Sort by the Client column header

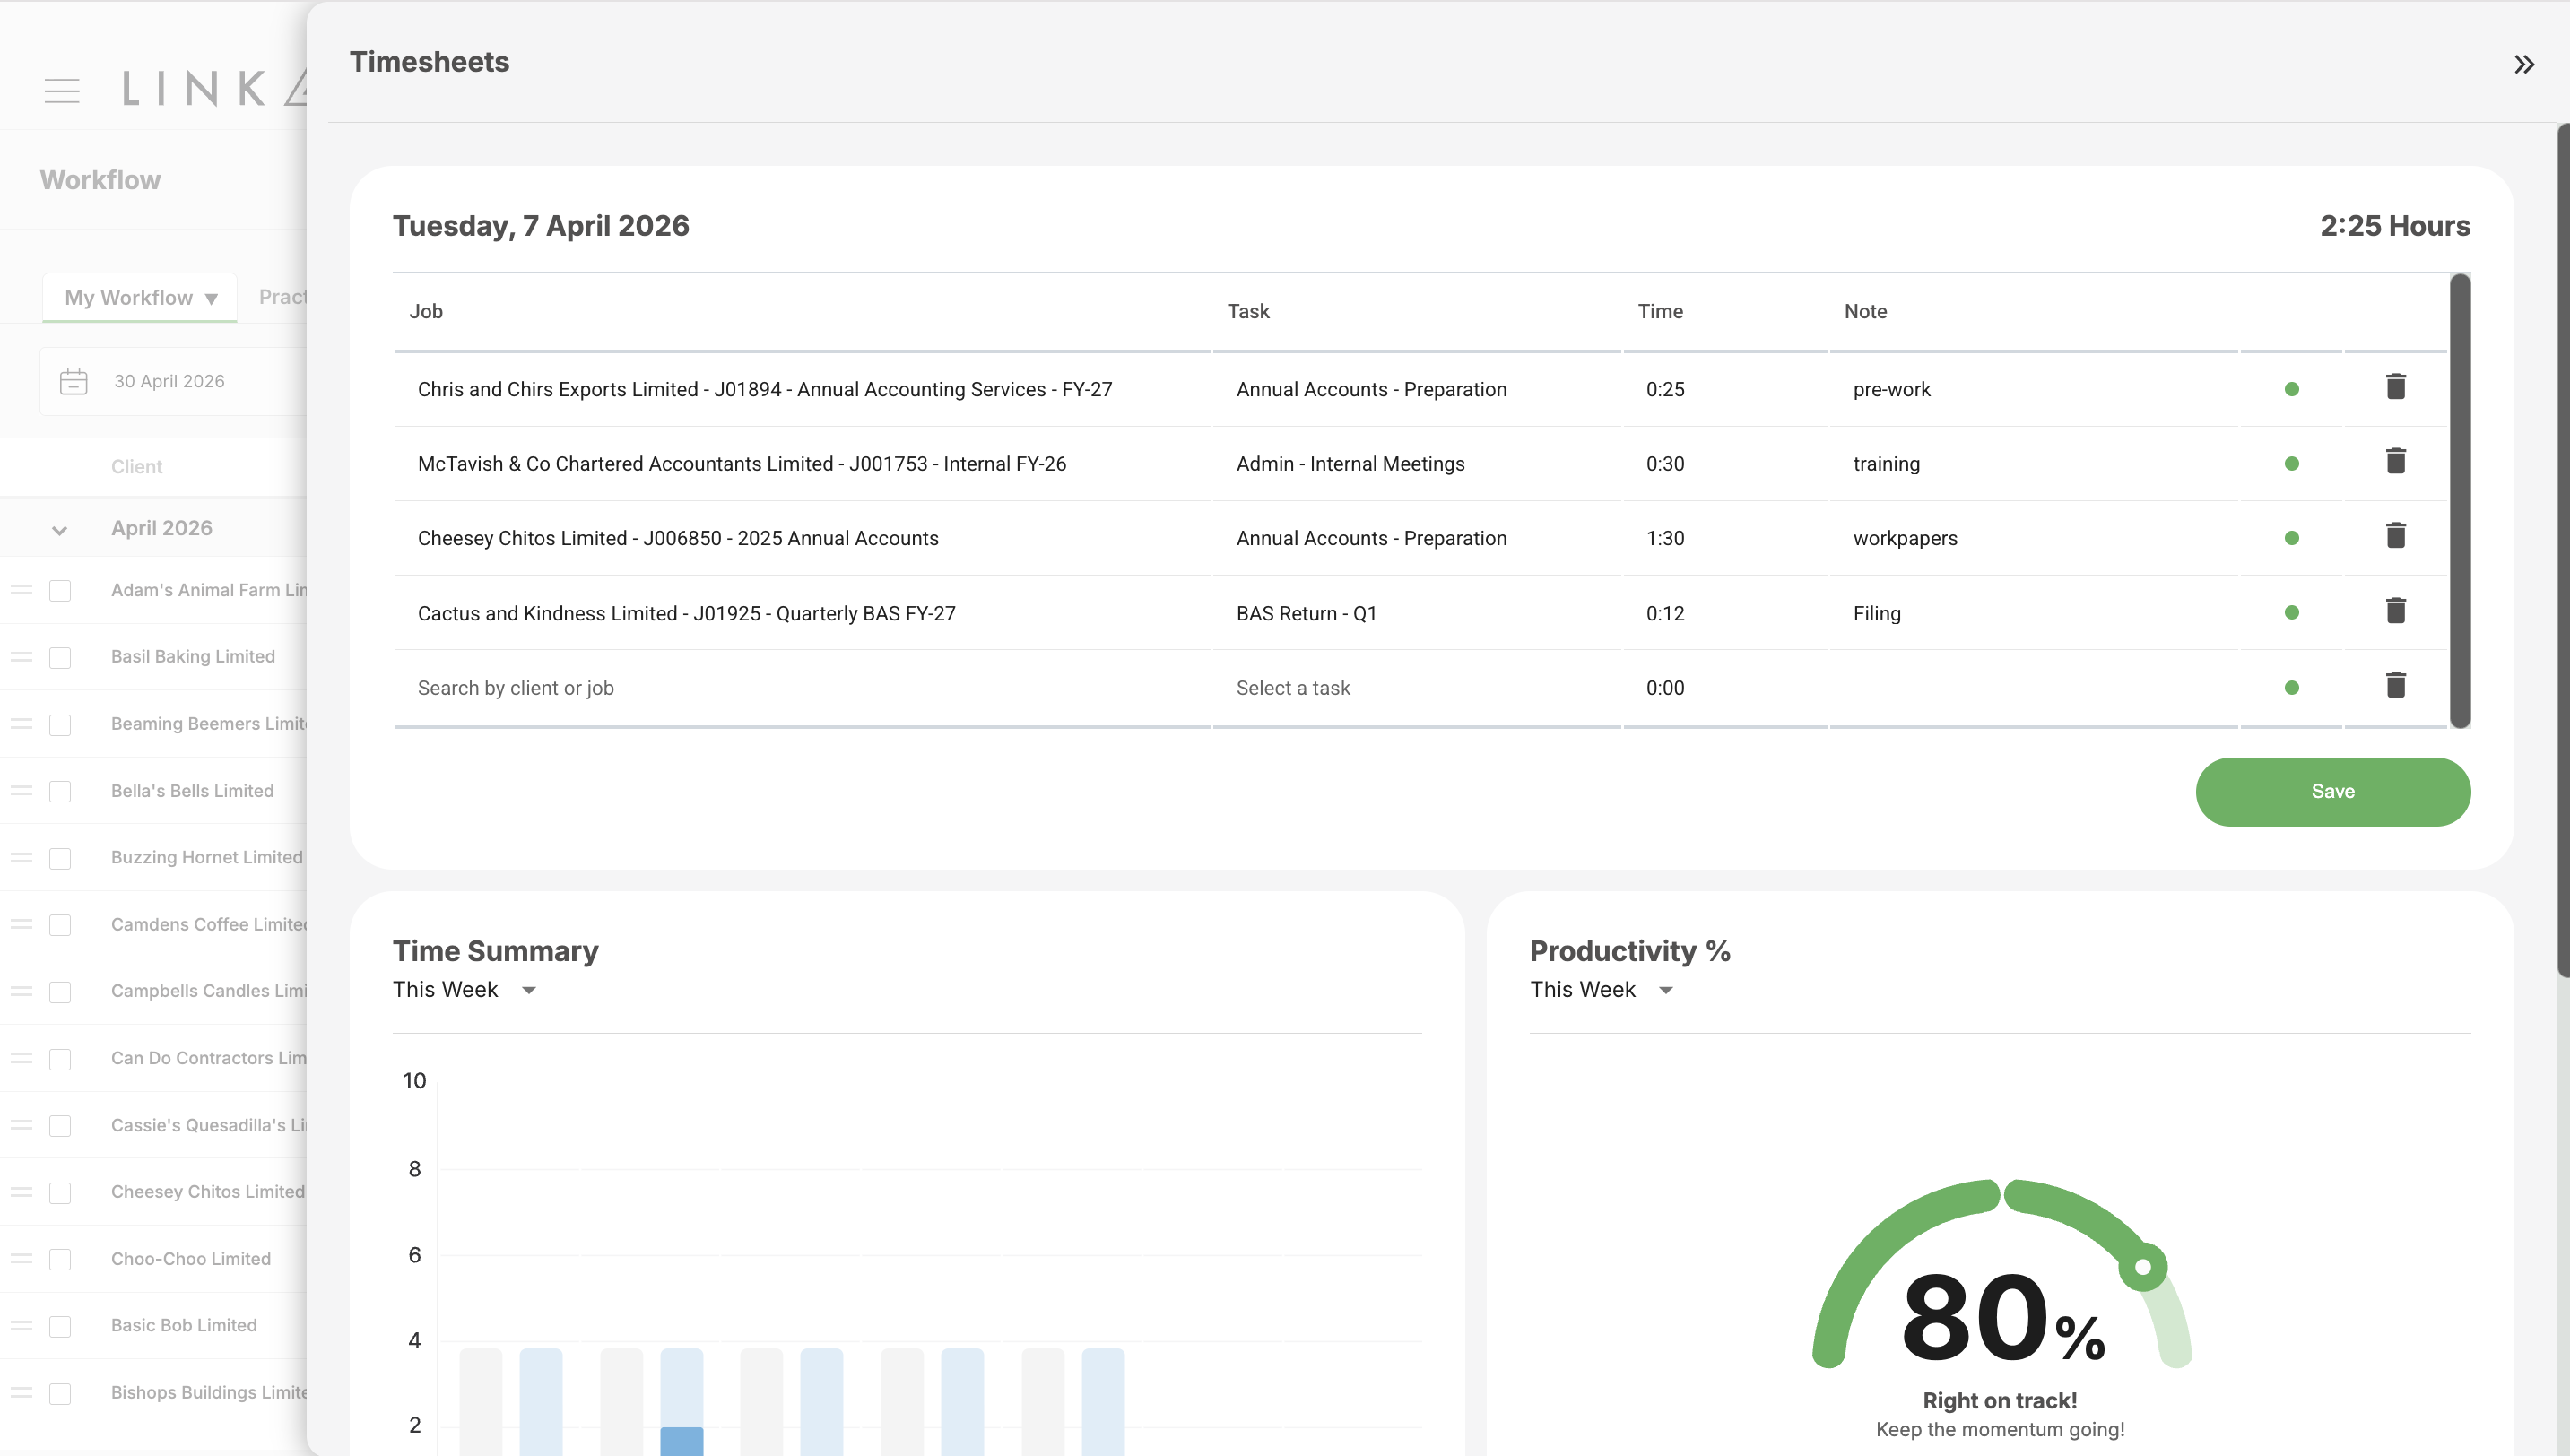tap(136, 467)
